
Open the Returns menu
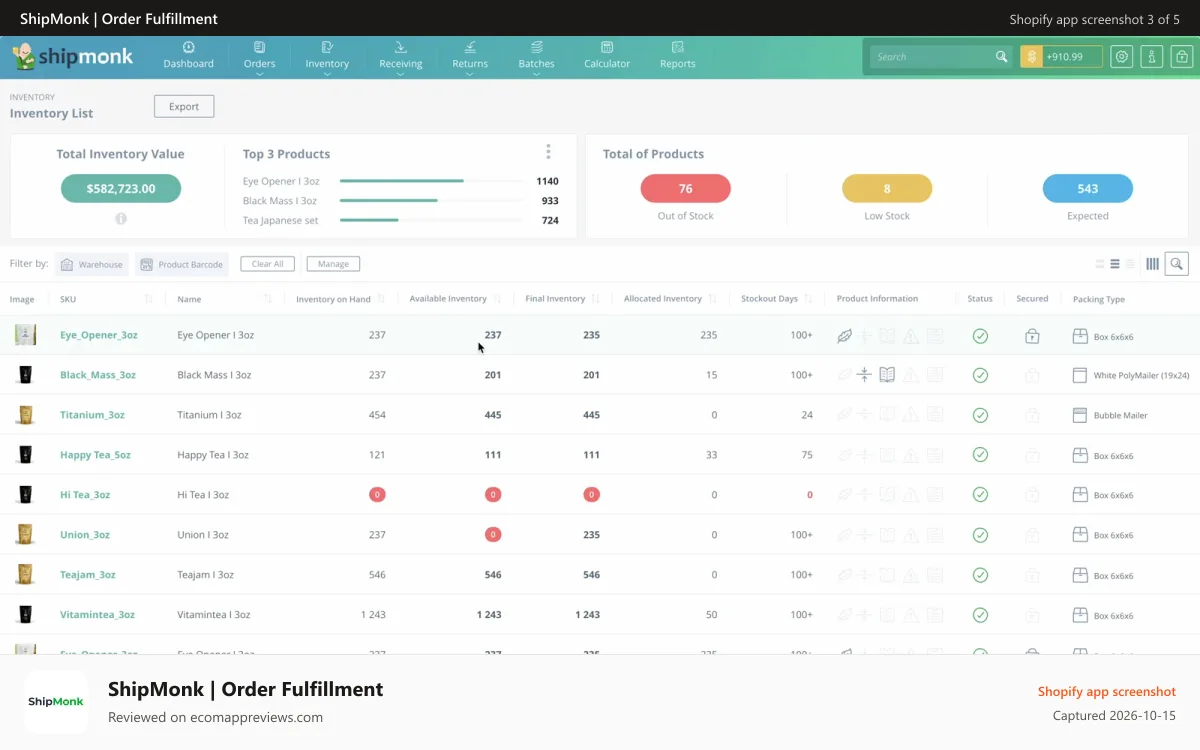(x=470, y=57)
